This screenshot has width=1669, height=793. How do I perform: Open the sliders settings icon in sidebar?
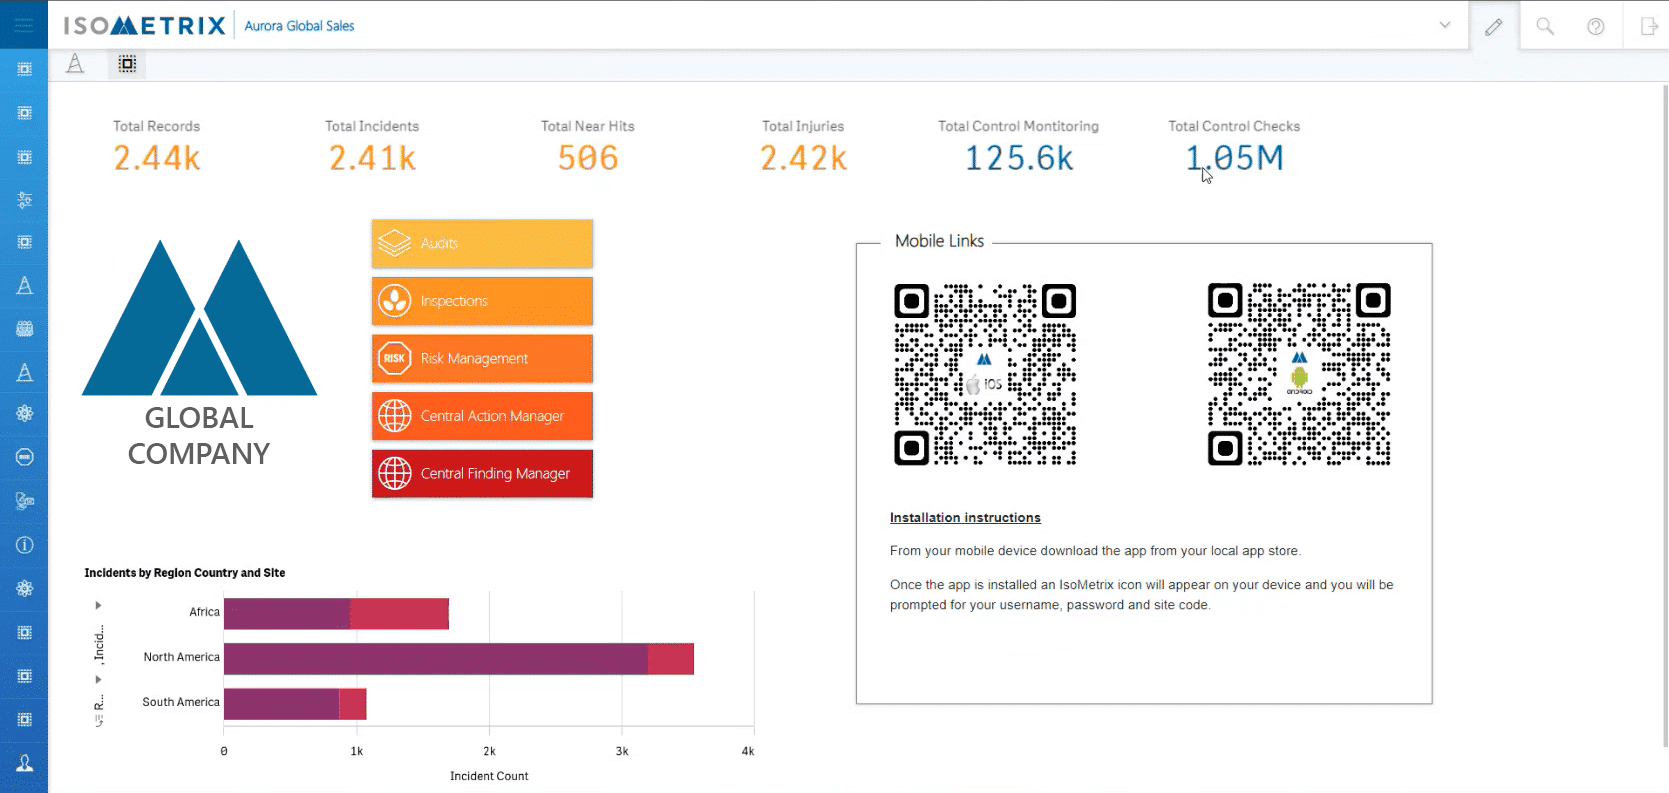(24, 200)
